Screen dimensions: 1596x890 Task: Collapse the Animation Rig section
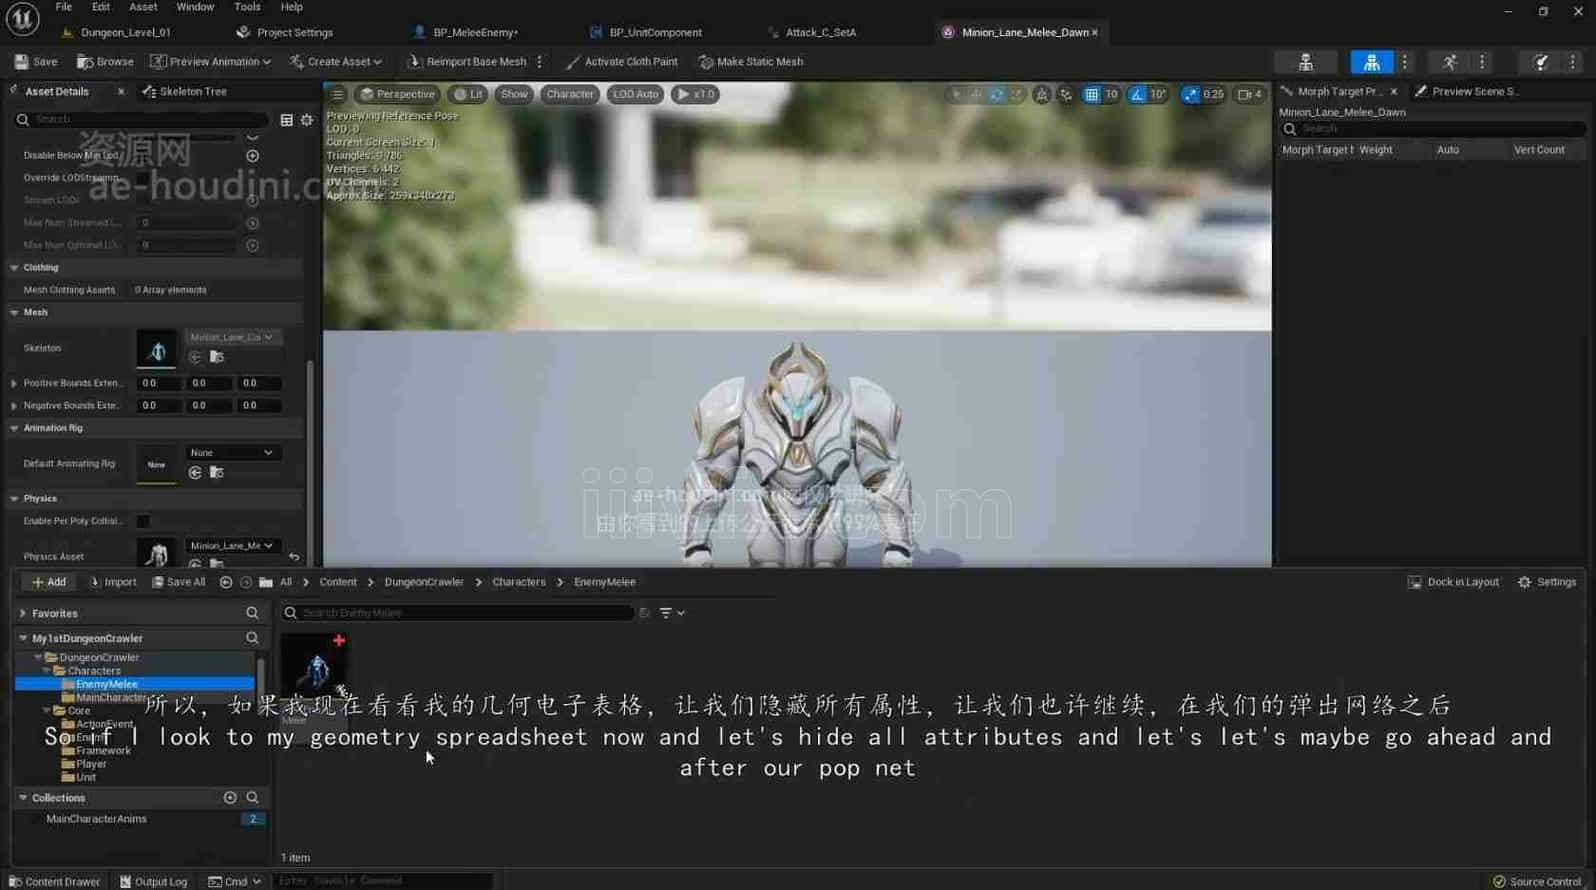tap(14, 428)
